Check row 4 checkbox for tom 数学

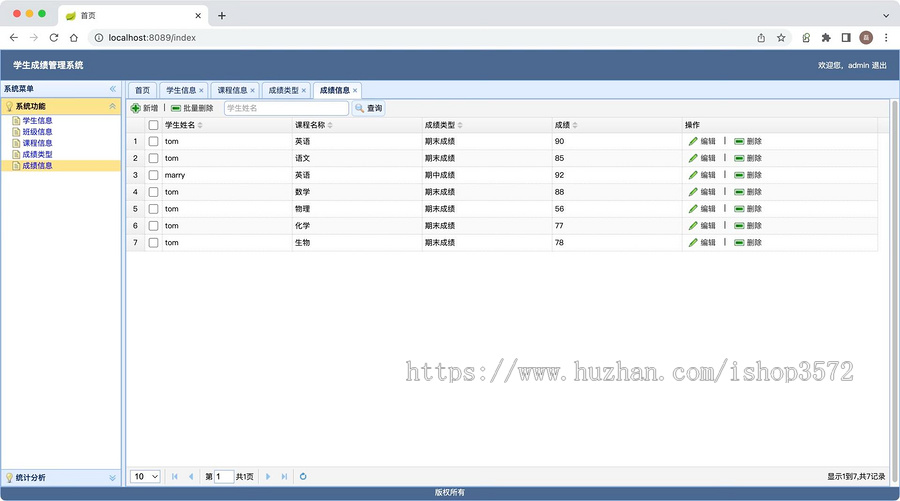tap(153, 192)
